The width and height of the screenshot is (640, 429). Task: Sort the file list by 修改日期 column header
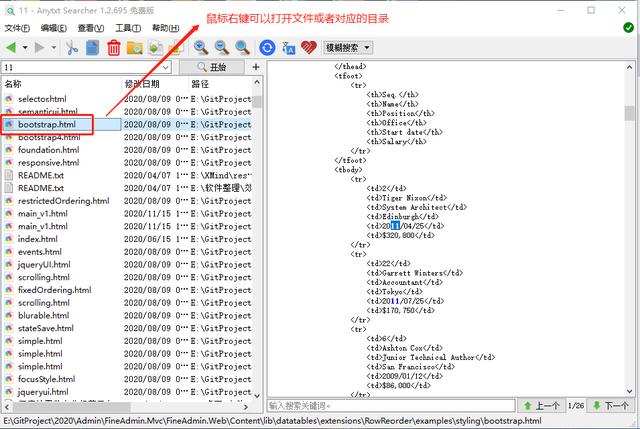tap(155, 84)
